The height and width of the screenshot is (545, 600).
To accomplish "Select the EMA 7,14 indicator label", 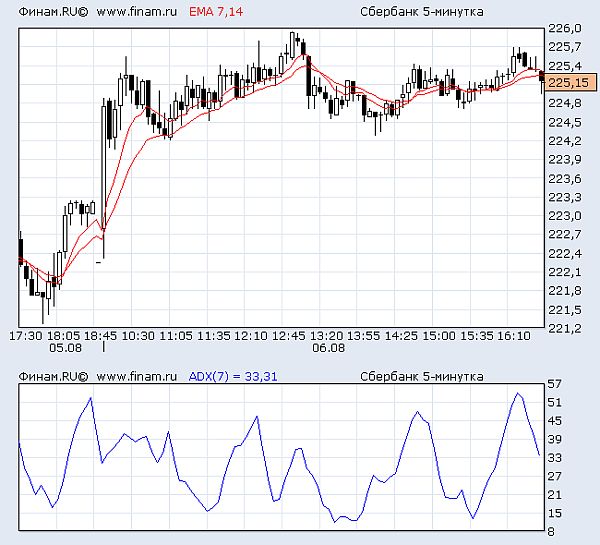I will pos(216,12).
